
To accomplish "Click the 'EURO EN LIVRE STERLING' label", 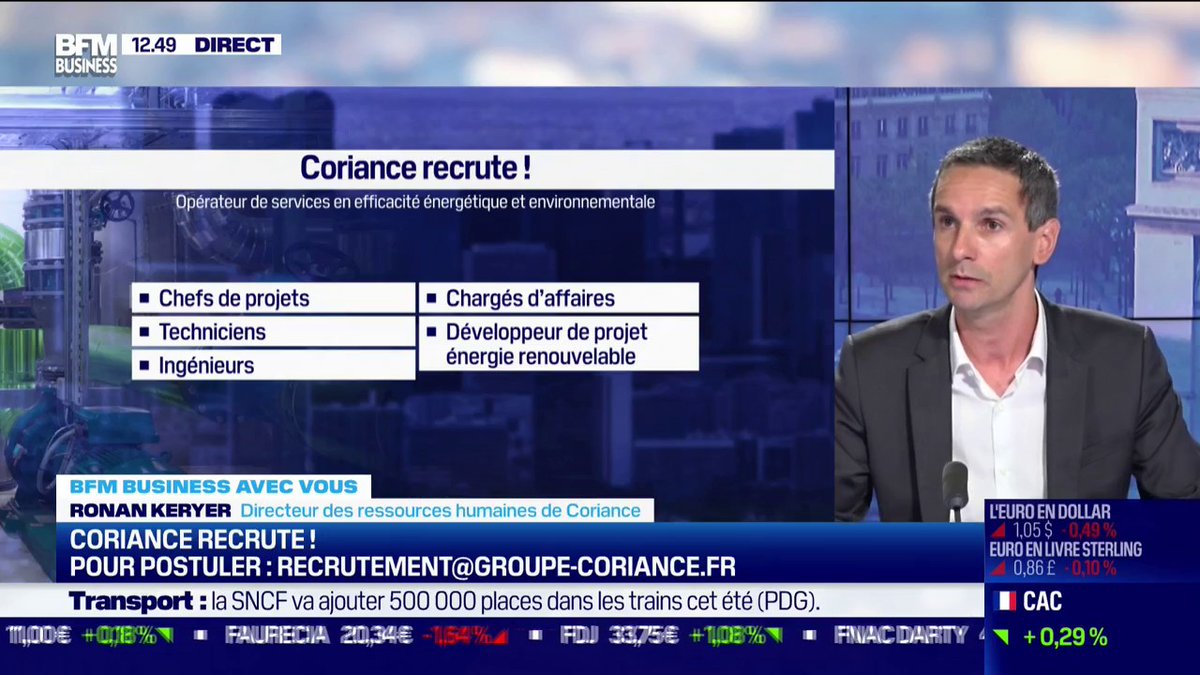I will coord(1065,549).
